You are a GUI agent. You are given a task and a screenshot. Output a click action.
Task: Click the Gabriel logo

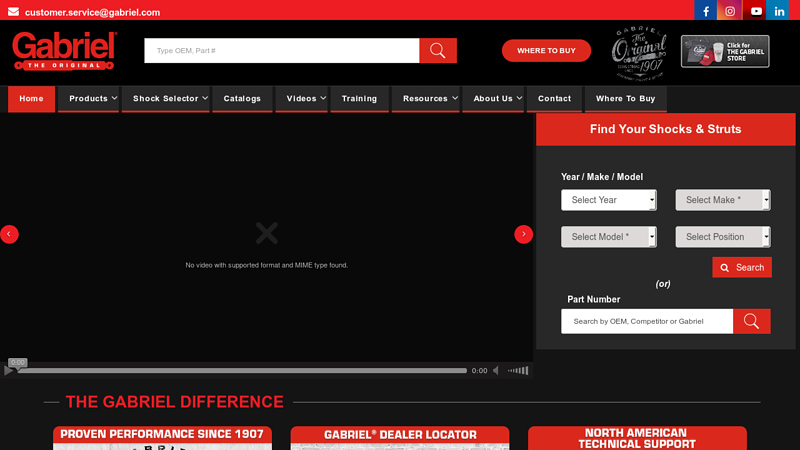pos(65,51)
